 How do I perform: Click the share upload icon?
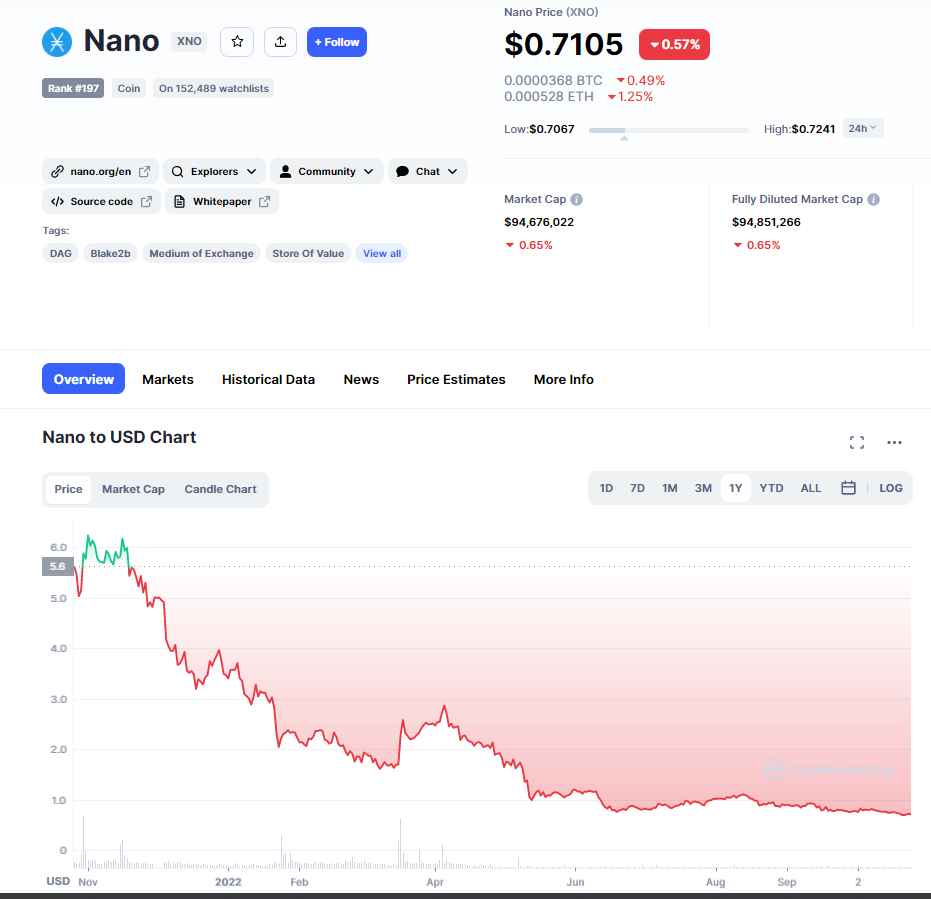pos(280,42)
